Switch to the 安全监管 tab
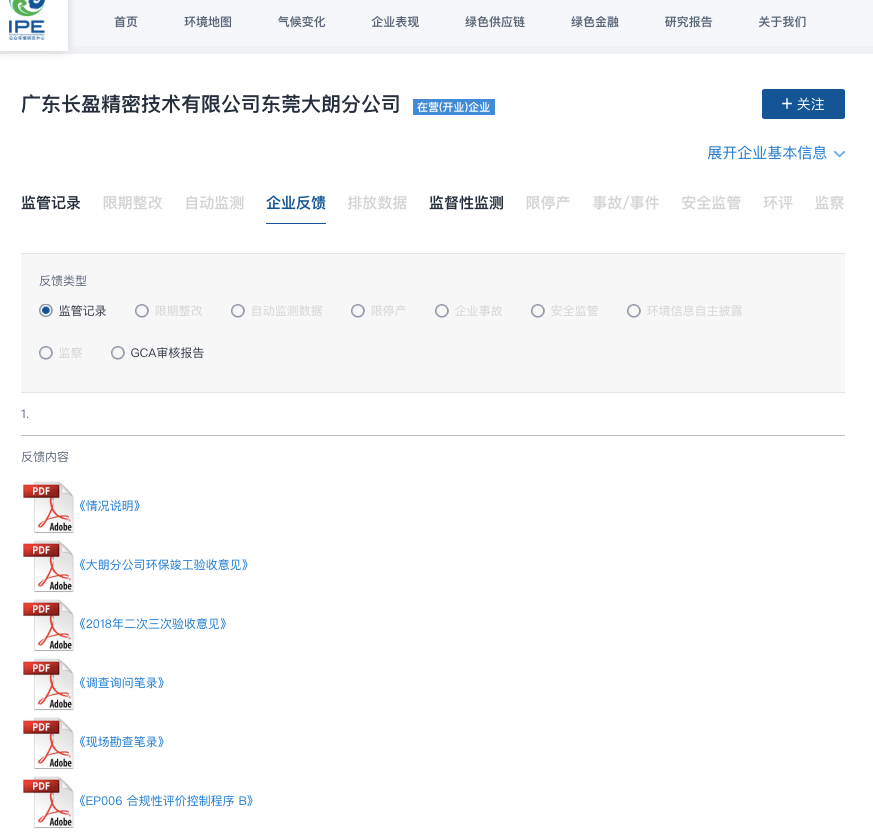The image size is (873, 834). [711, 203]
